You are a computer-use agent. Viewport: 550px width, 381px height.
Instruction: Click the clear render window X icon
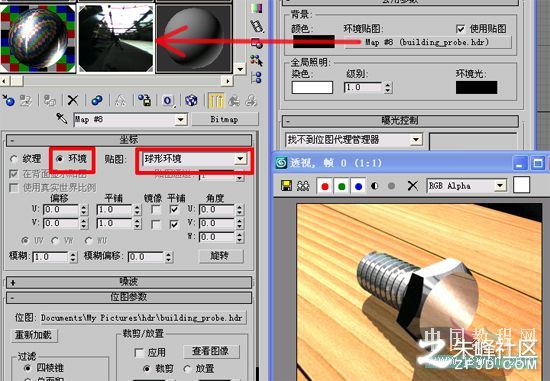click(412, 186)
